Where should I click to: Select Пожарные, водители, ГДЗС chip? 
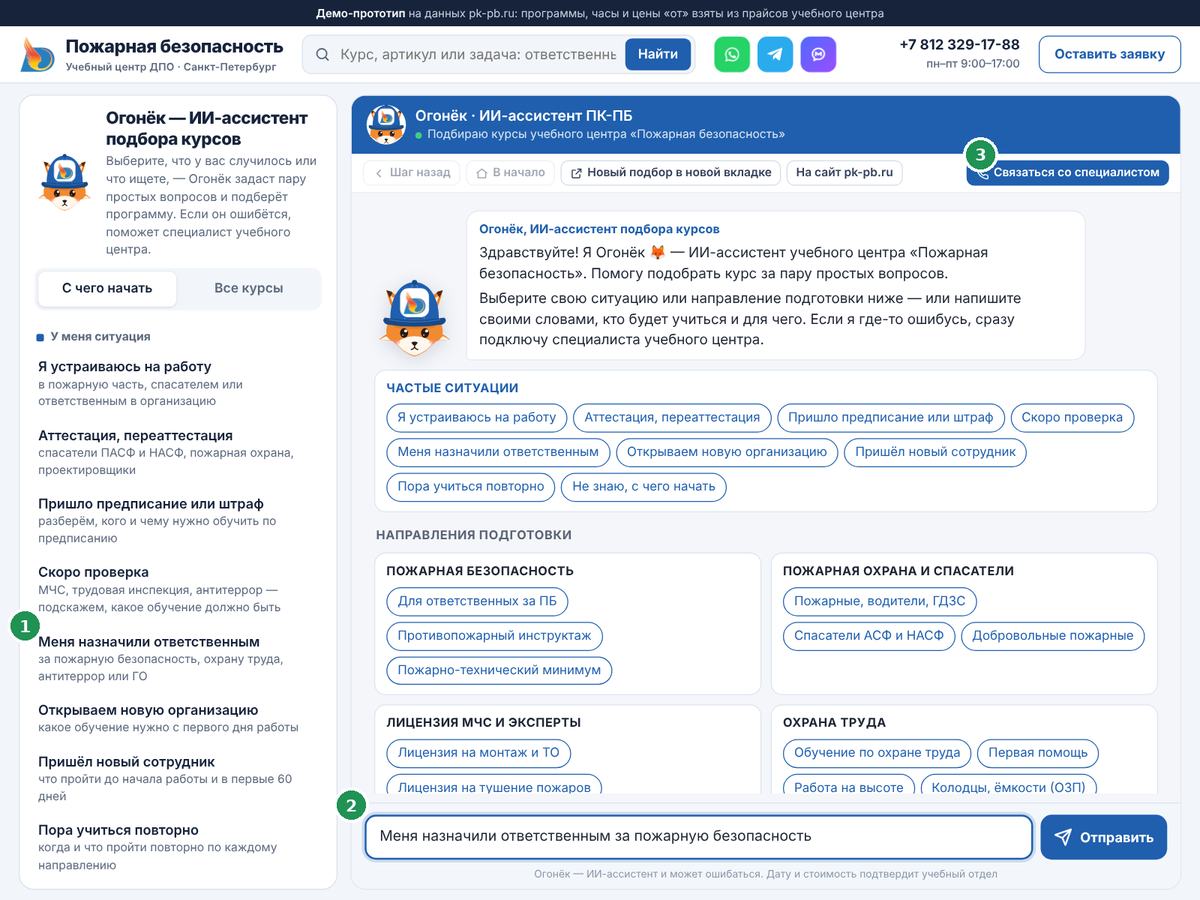tap(880, 601)
